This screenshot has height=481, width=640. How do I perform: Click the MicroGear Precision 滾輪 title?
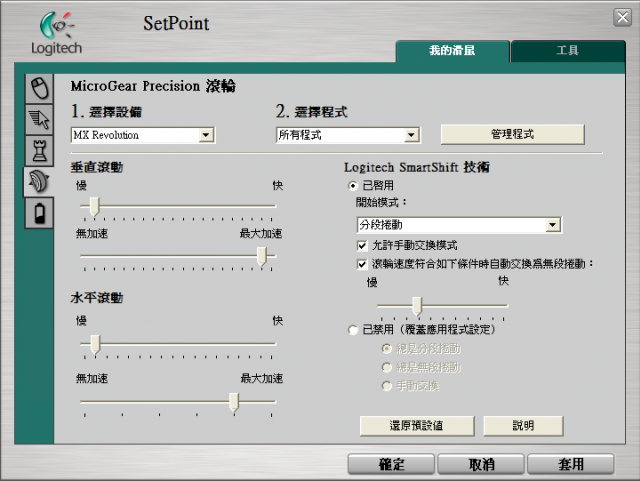coord(153,86)
